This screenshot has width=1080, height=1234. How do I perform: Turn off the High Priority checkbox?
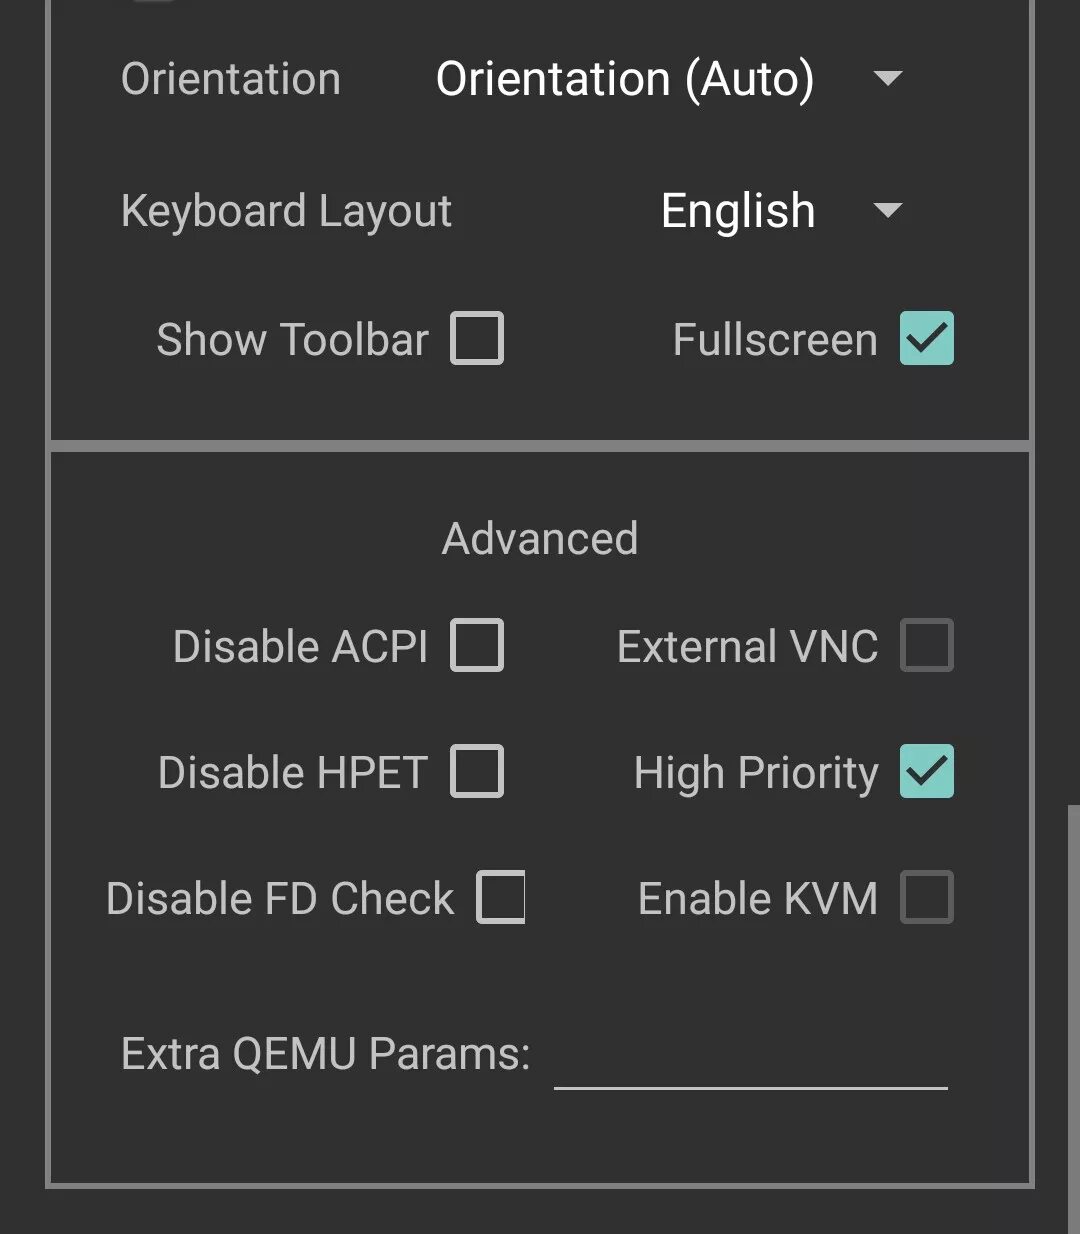[x=926, y=772]
